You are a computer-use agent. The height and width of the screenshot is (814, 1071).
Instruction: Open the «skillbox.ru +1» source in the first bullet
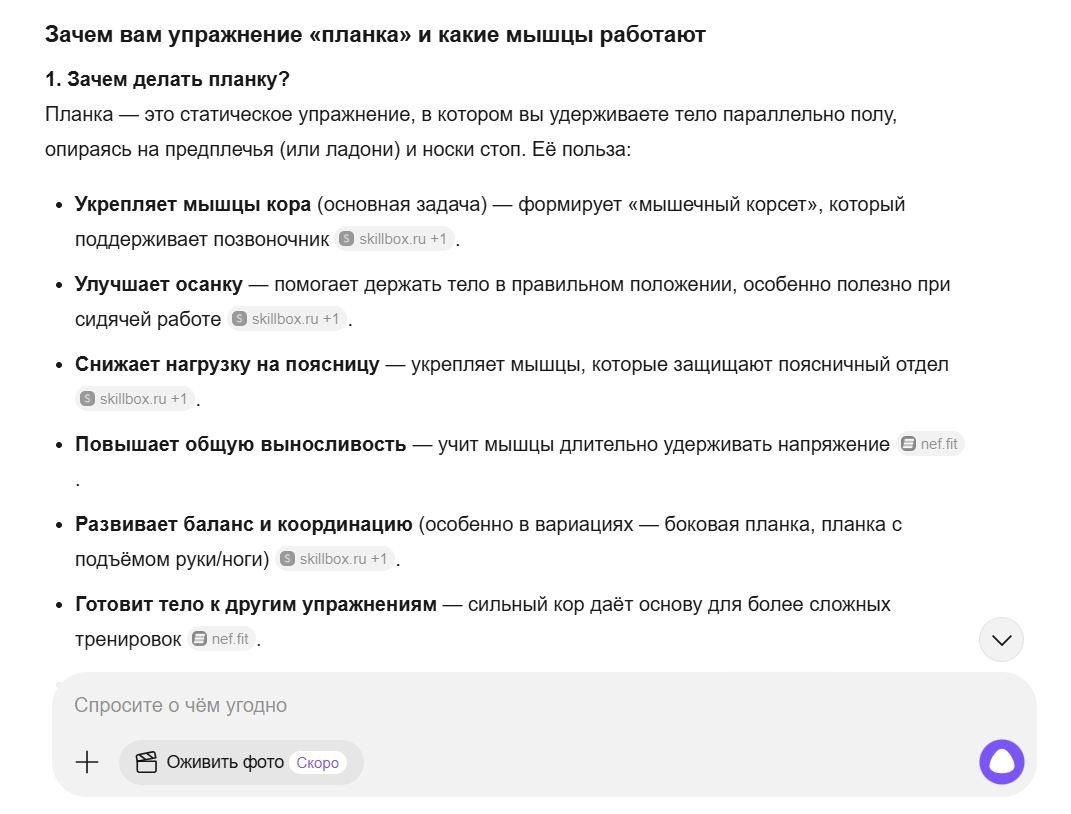point(394,238)
